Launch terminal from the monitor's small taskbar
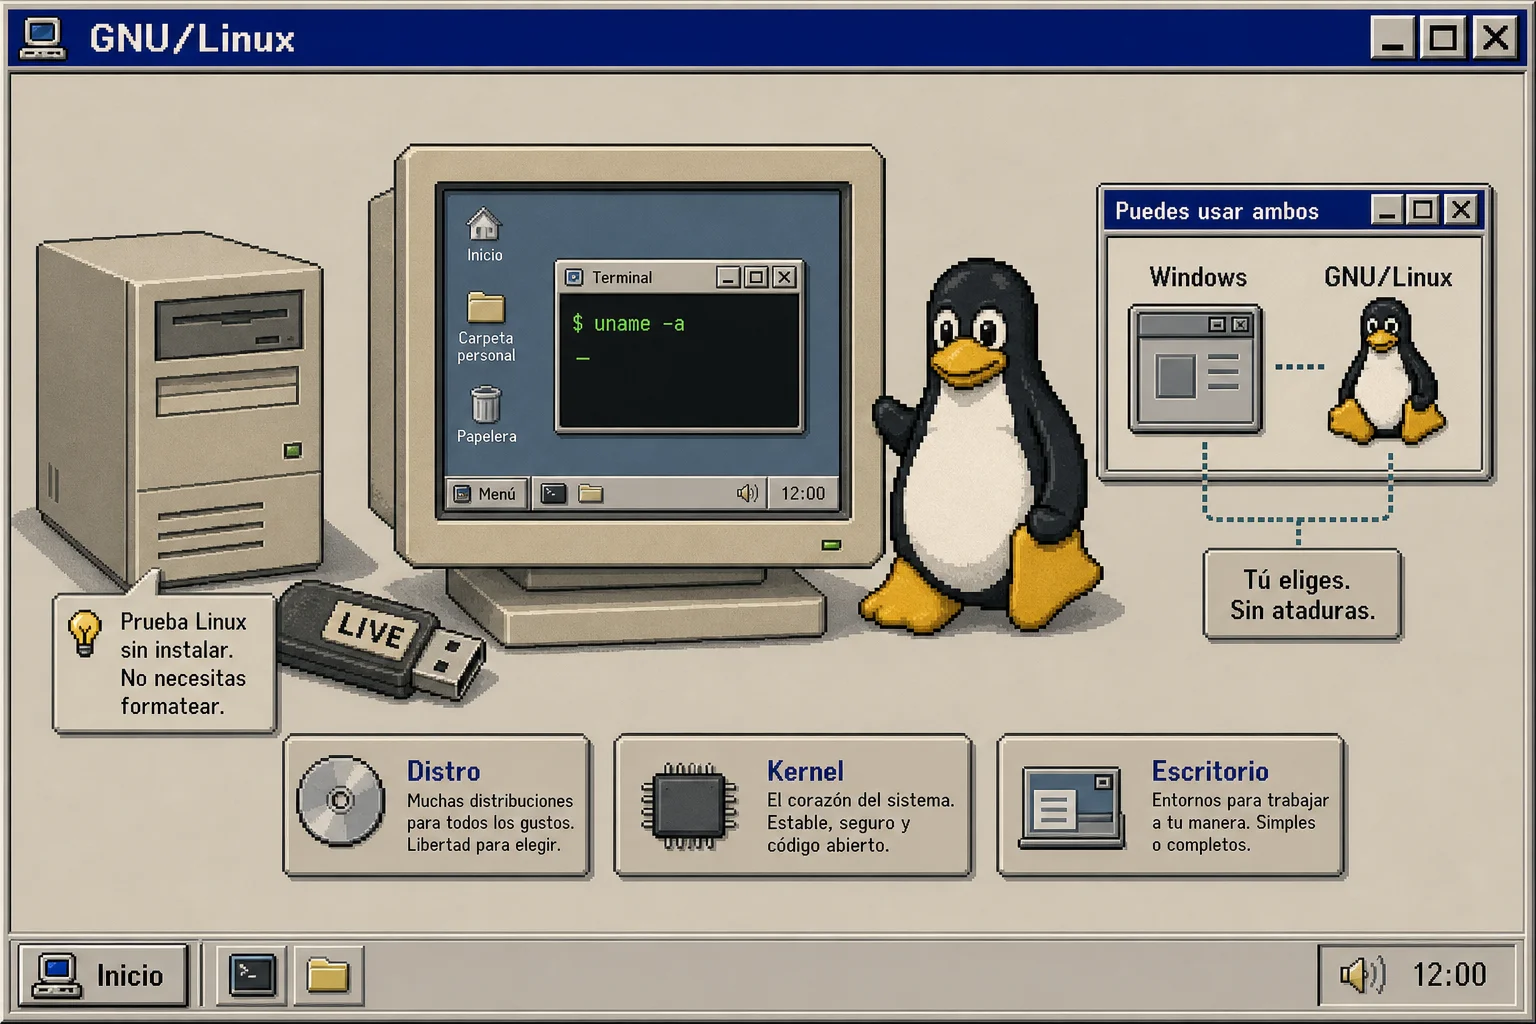The image size is (1536, 1024). pyautogui.click(x=553, y=493)
